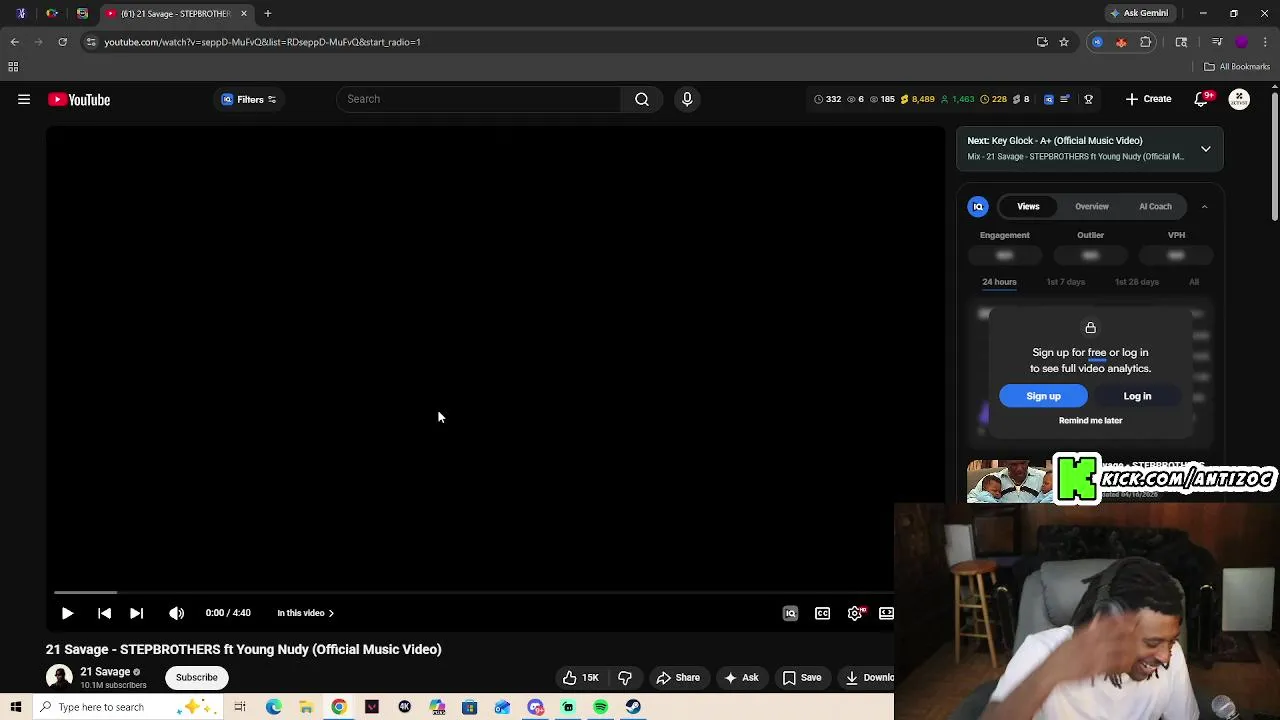Image resolution: width=1280 pixels, height=720 pixels.
Task: Skip to next video button
Action: pos(136,613)
